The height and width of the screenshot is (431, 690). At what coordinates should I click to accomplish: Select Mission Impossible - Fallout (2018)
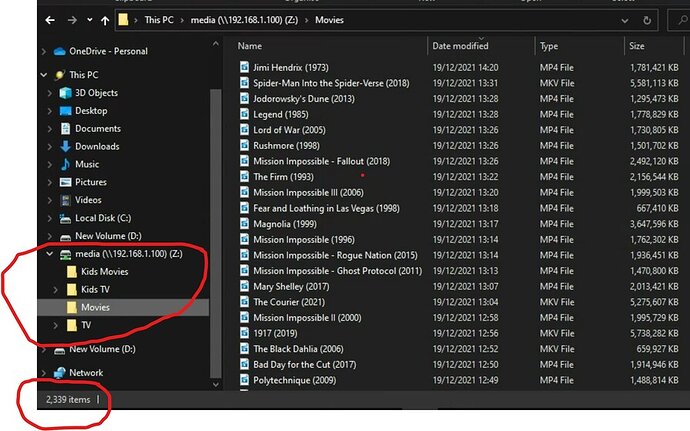(x=321, y=161)
